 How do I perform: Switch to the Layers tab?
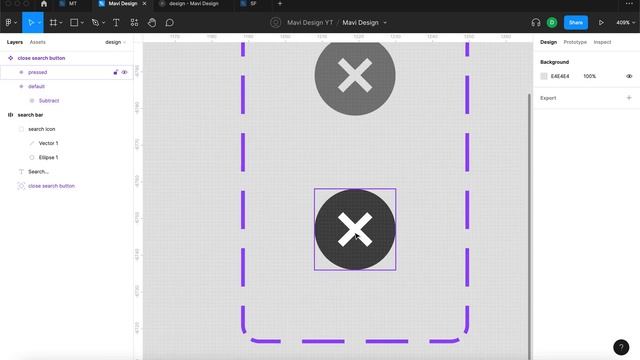click(15, 42)
